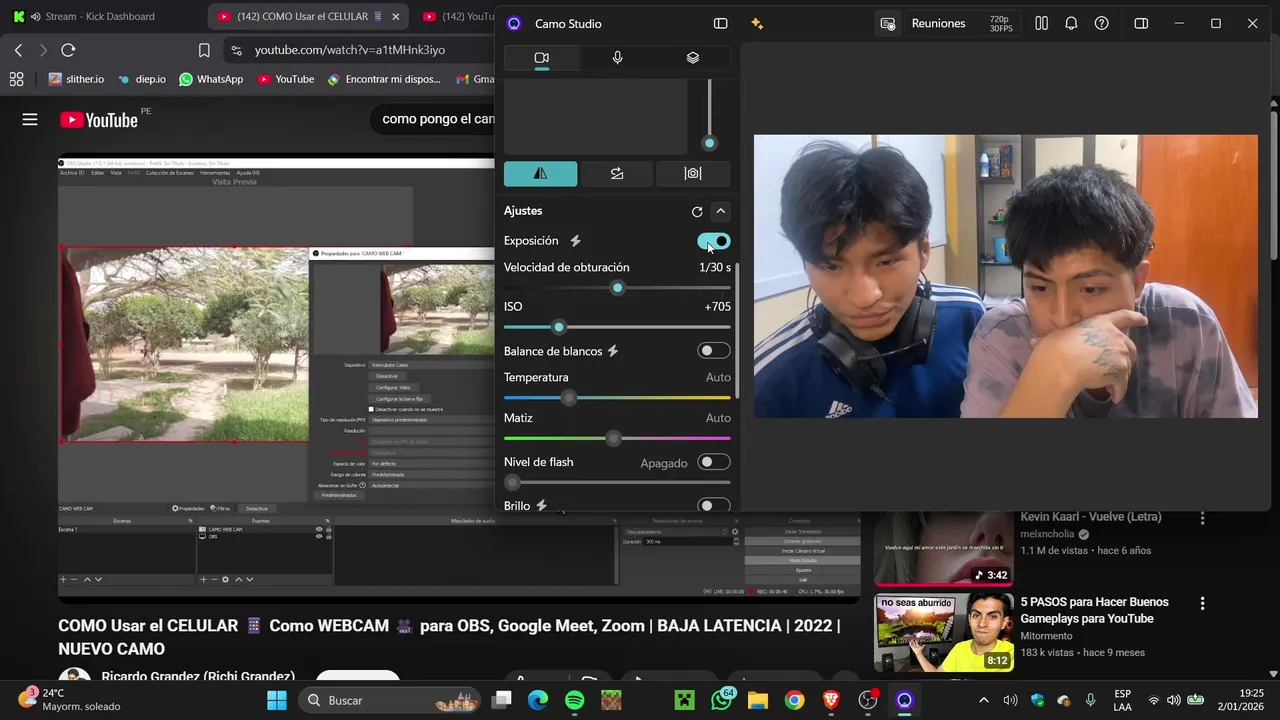
Task: Click the Camo camera preview image
Action: (1005, 276)
